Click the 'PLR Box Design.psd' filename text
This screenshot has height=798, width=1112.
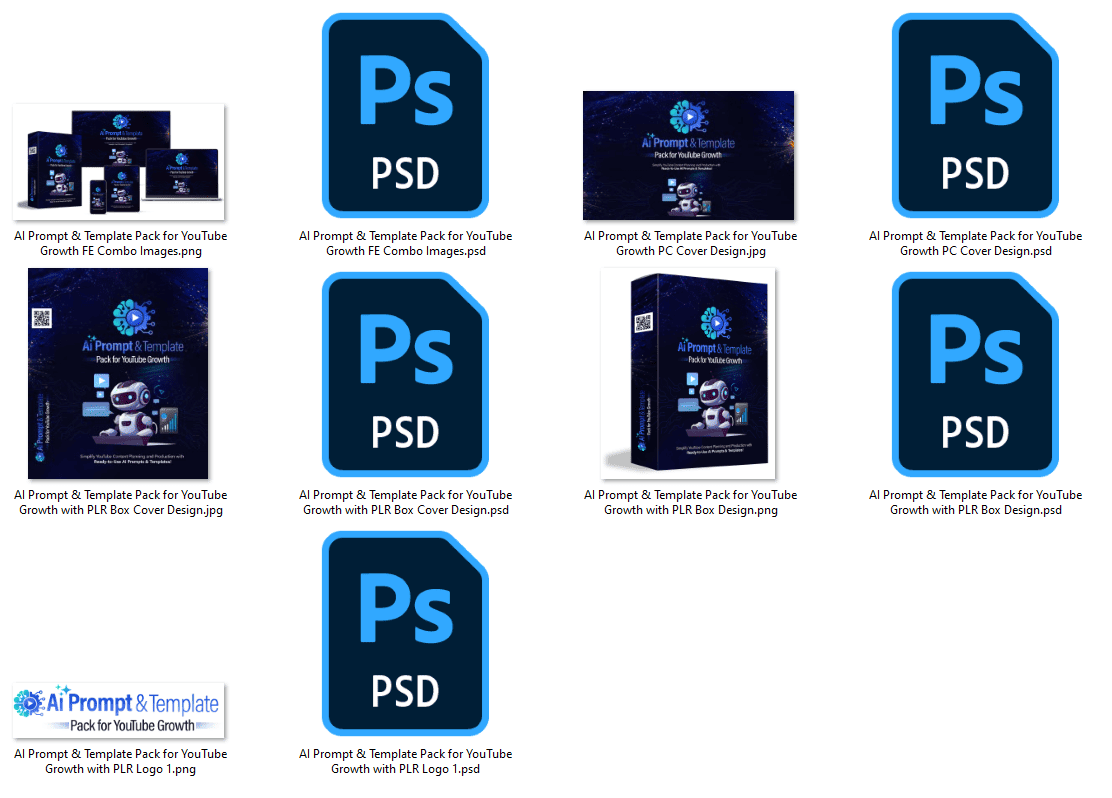click(975, 503)
